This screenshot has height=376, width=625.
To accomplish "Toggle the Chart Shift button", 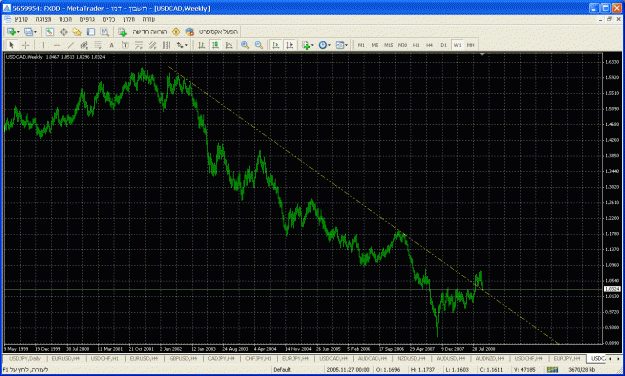I will (x=290, y=45).
